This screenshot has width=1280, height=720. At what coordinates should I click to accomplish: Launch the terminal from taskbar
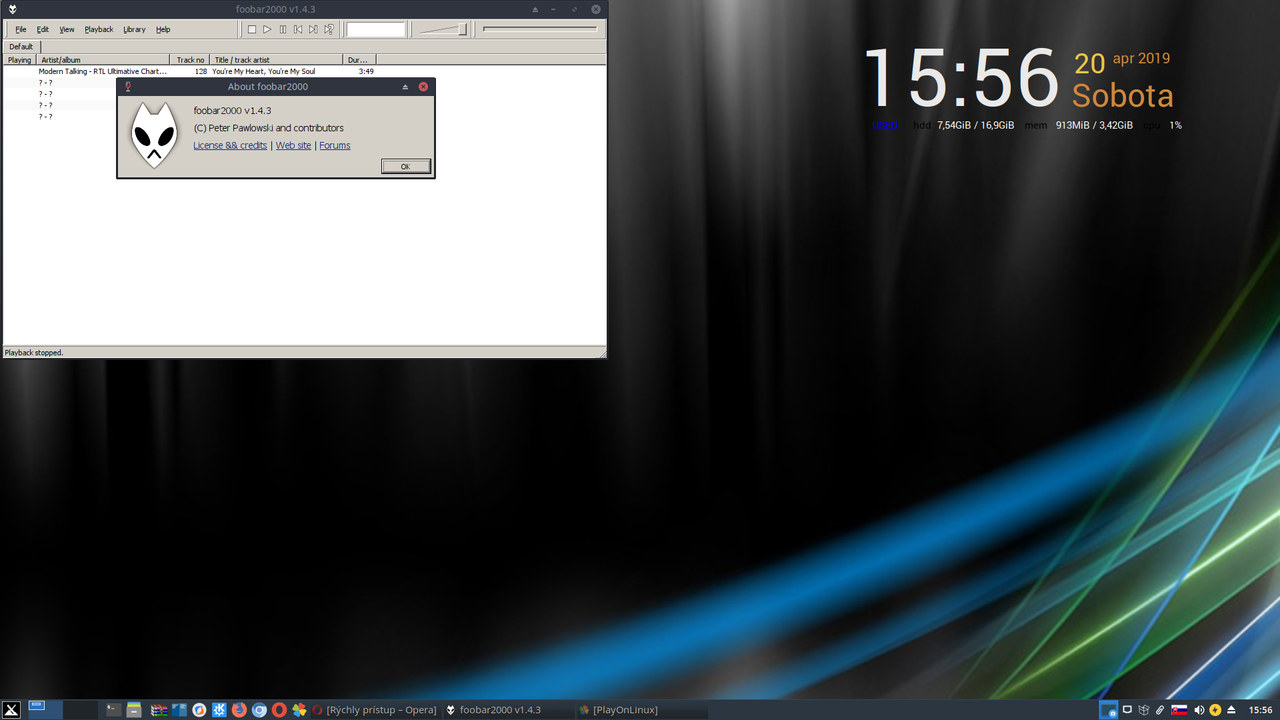click(114, 710)
